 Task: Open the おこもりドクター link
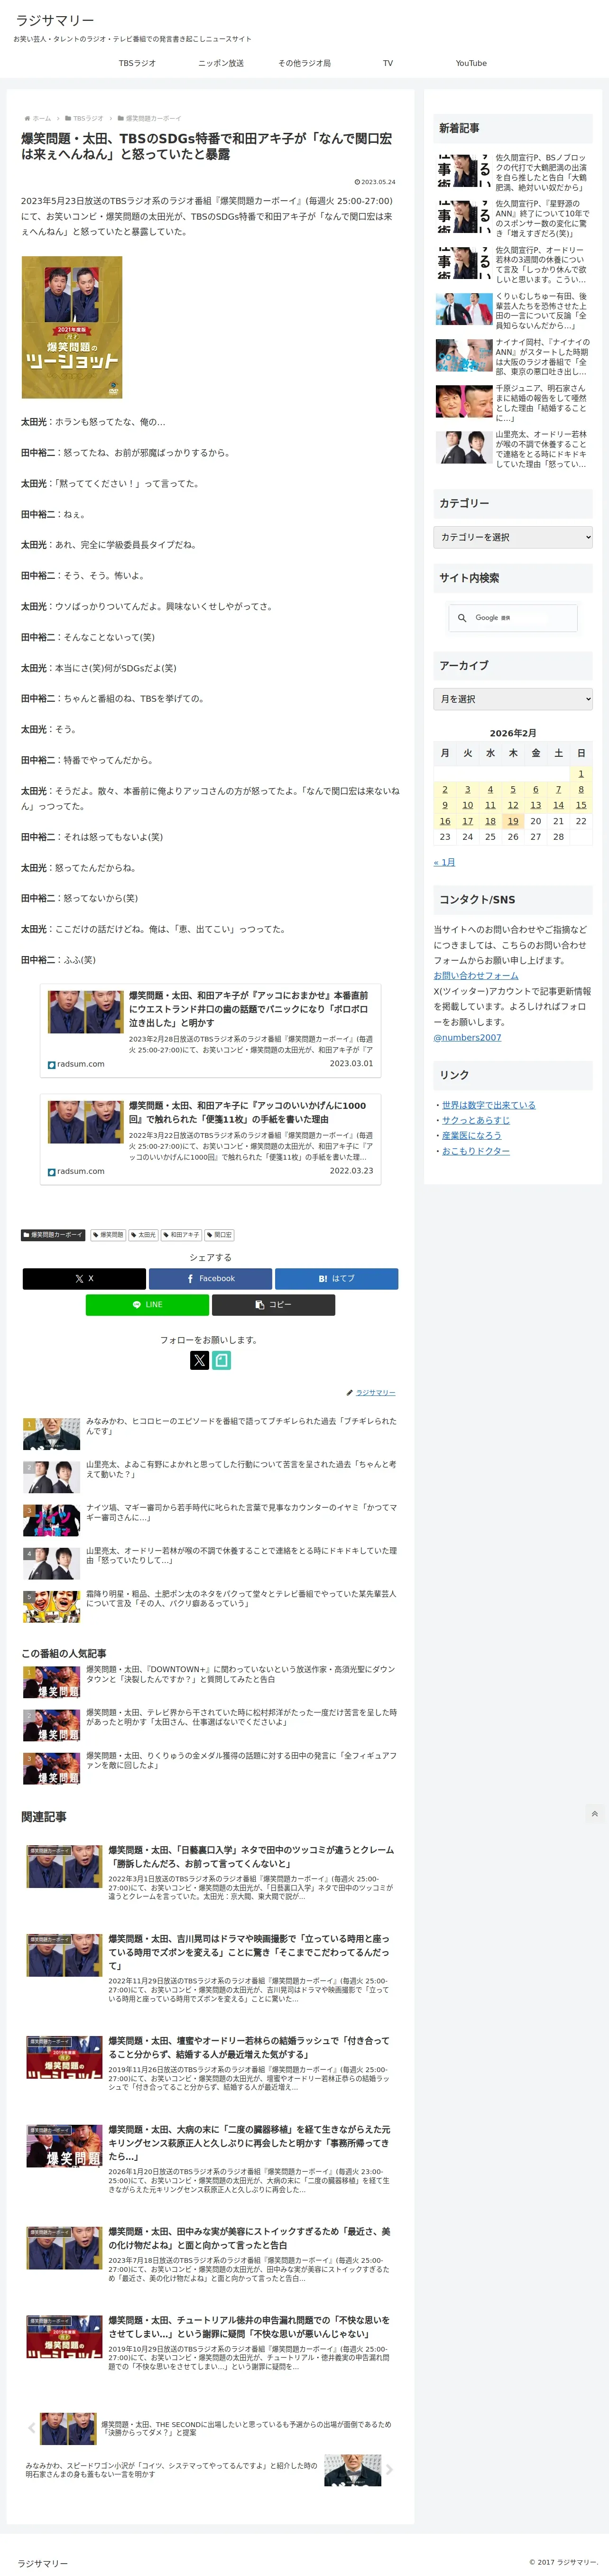[x=476, y=1151]
